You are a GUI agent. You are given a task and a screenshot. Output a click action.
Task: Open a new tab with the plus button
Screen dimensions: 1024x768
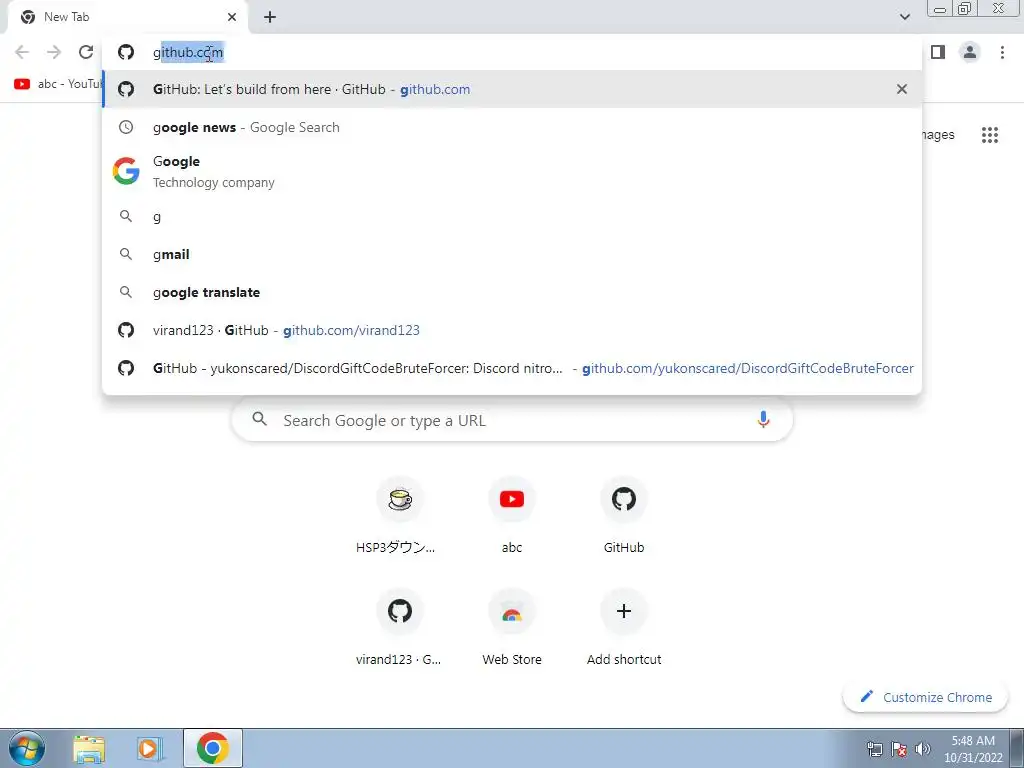[270, 17]
